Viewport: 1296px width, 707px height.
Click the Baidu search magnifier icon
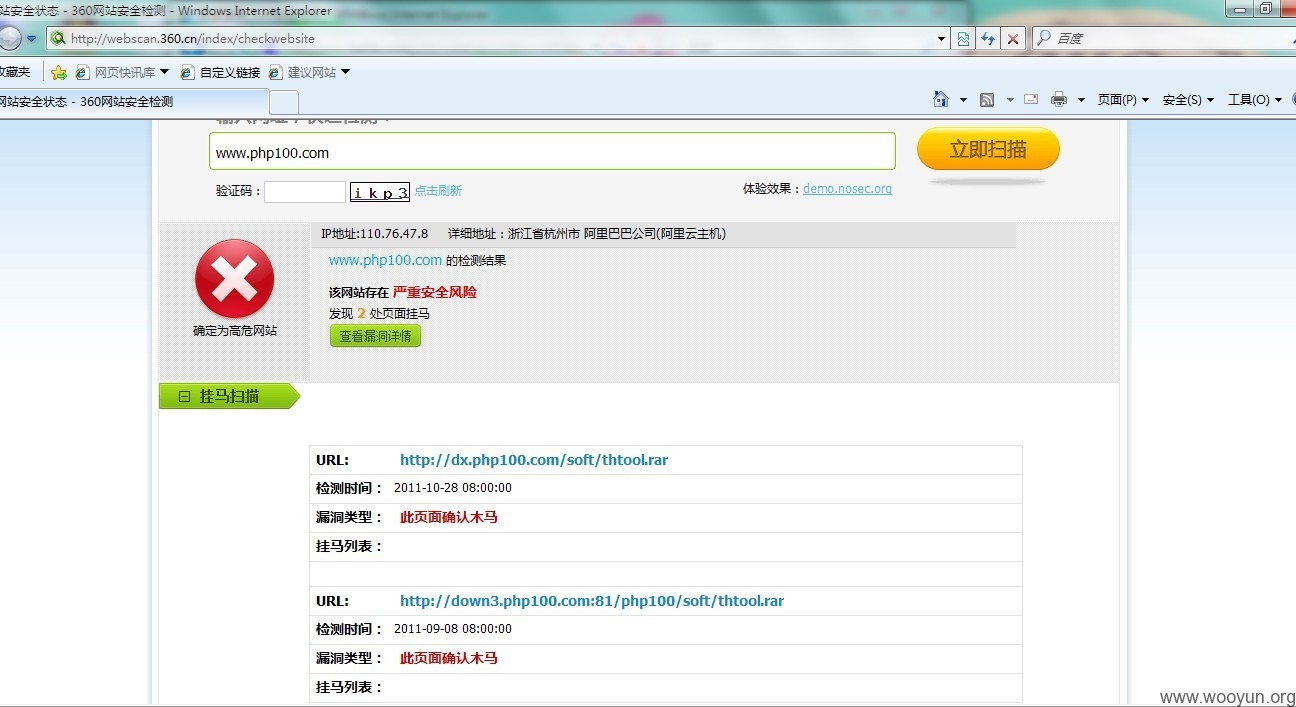(1044, 38)
